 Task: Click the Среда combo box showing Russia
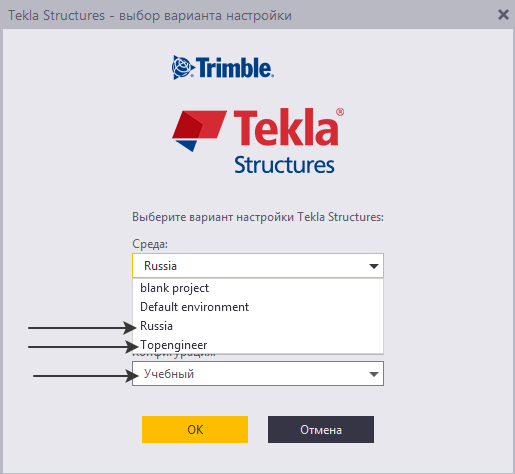pyautogui.click(x=258, y=266)
